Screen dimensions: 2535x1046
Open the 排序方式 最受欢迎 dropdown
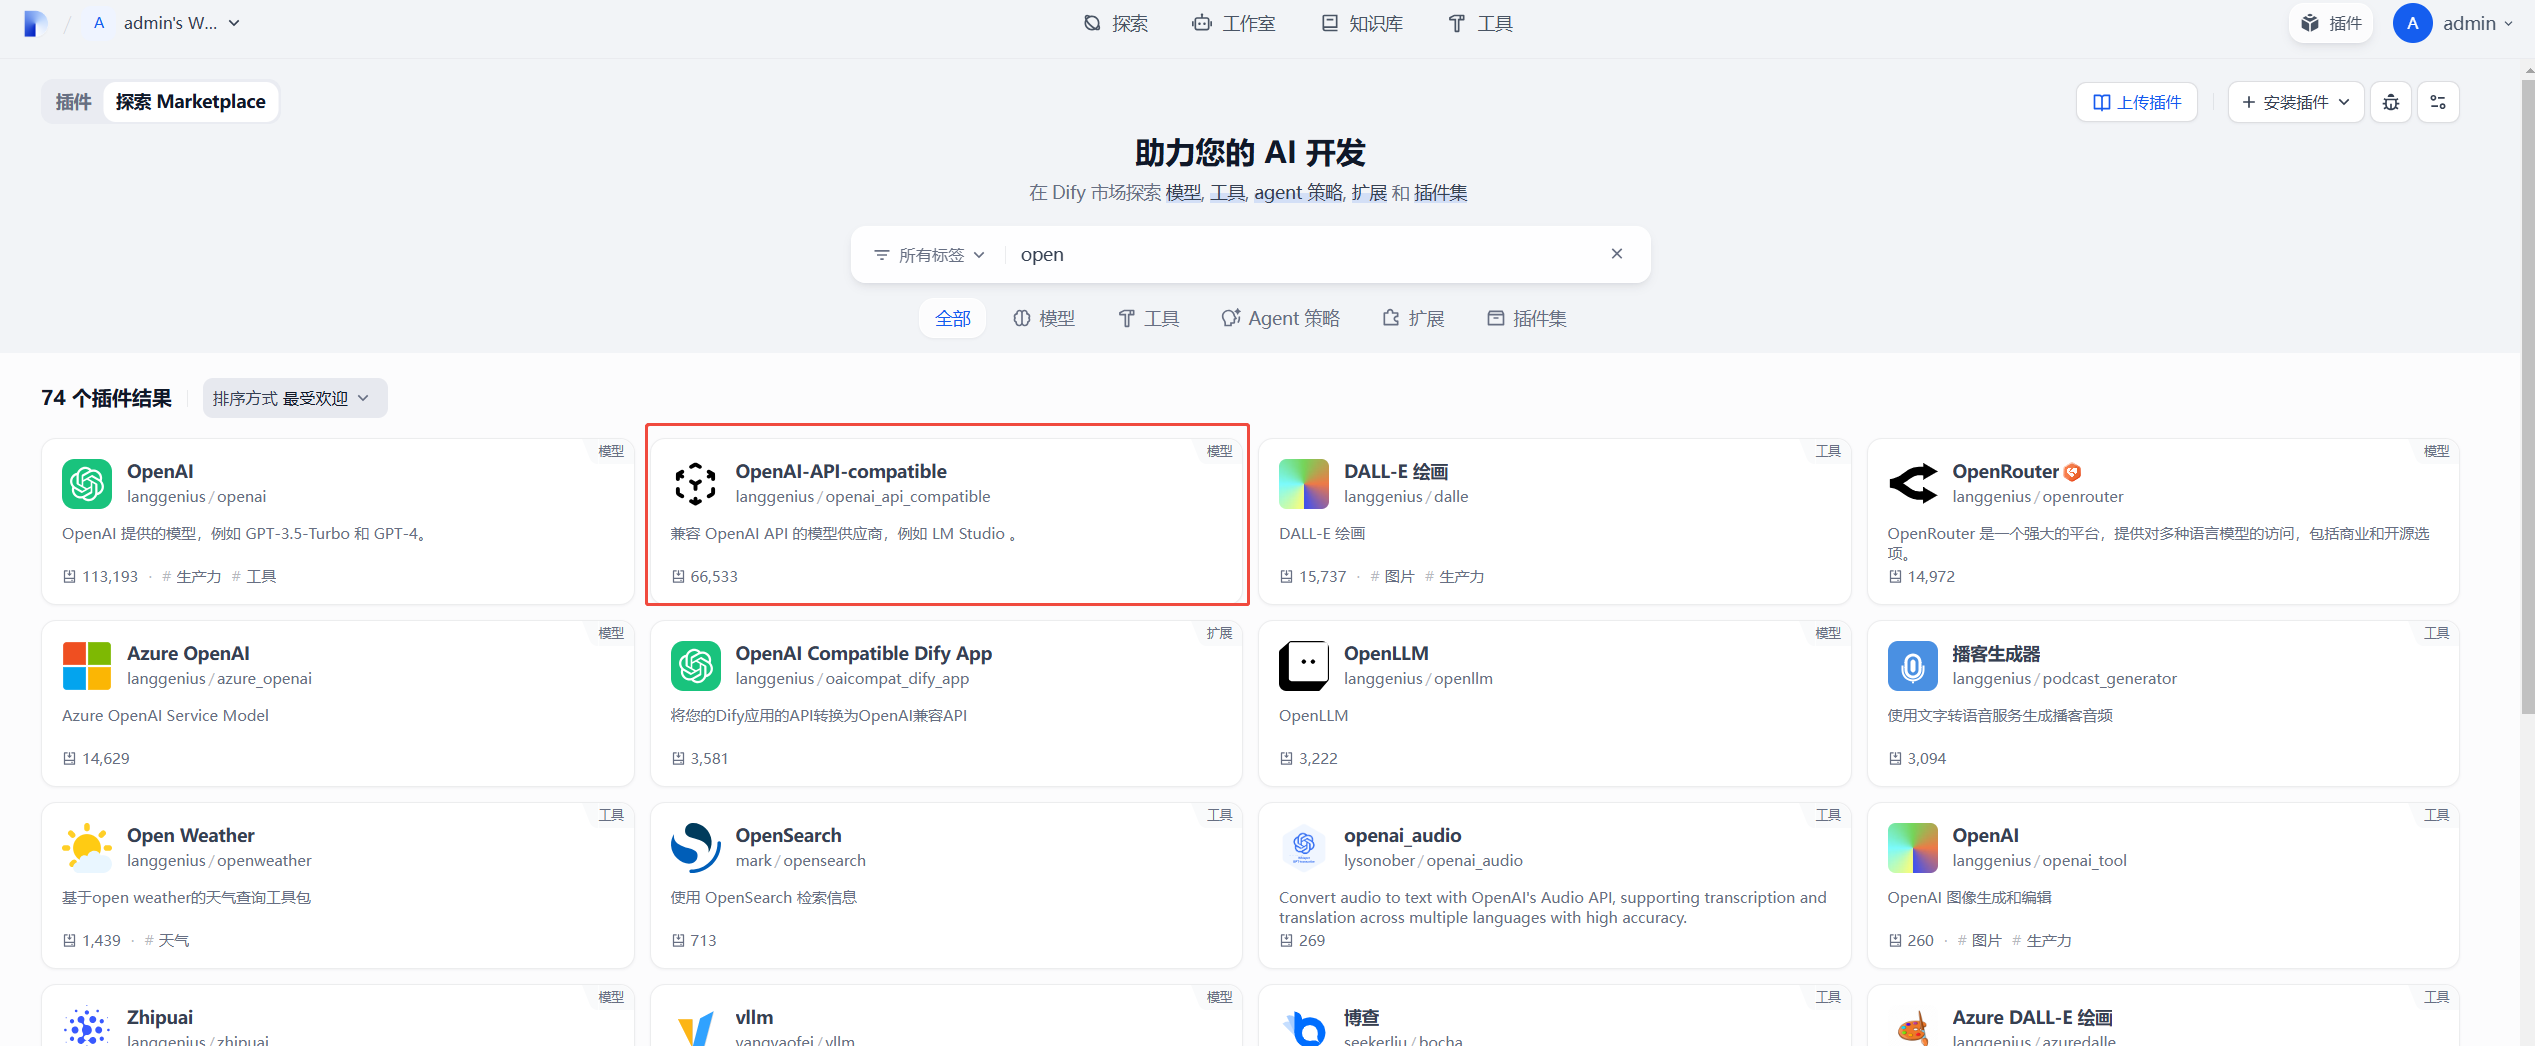click(294, 398)
